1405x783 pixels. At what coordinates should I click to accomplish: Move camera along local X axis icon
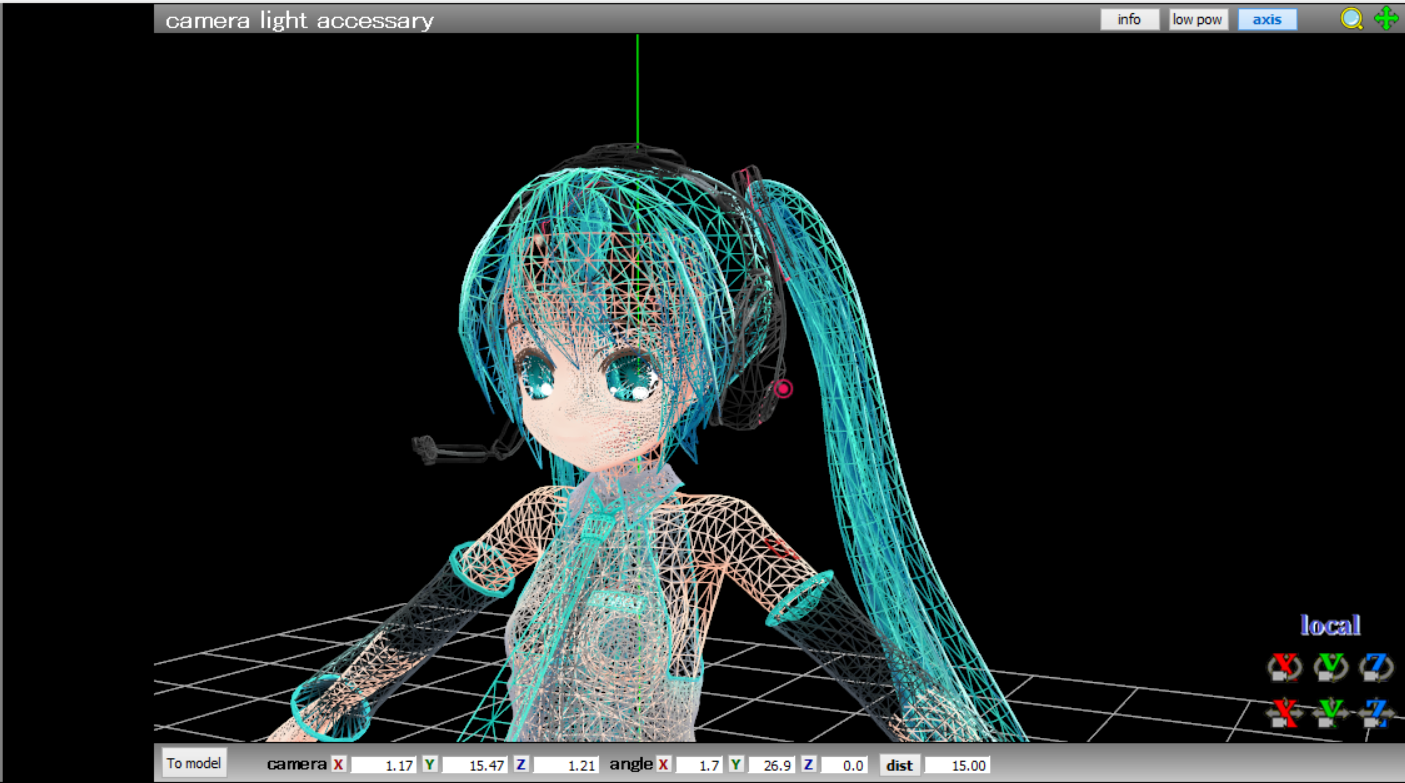tap(1285, 711)
